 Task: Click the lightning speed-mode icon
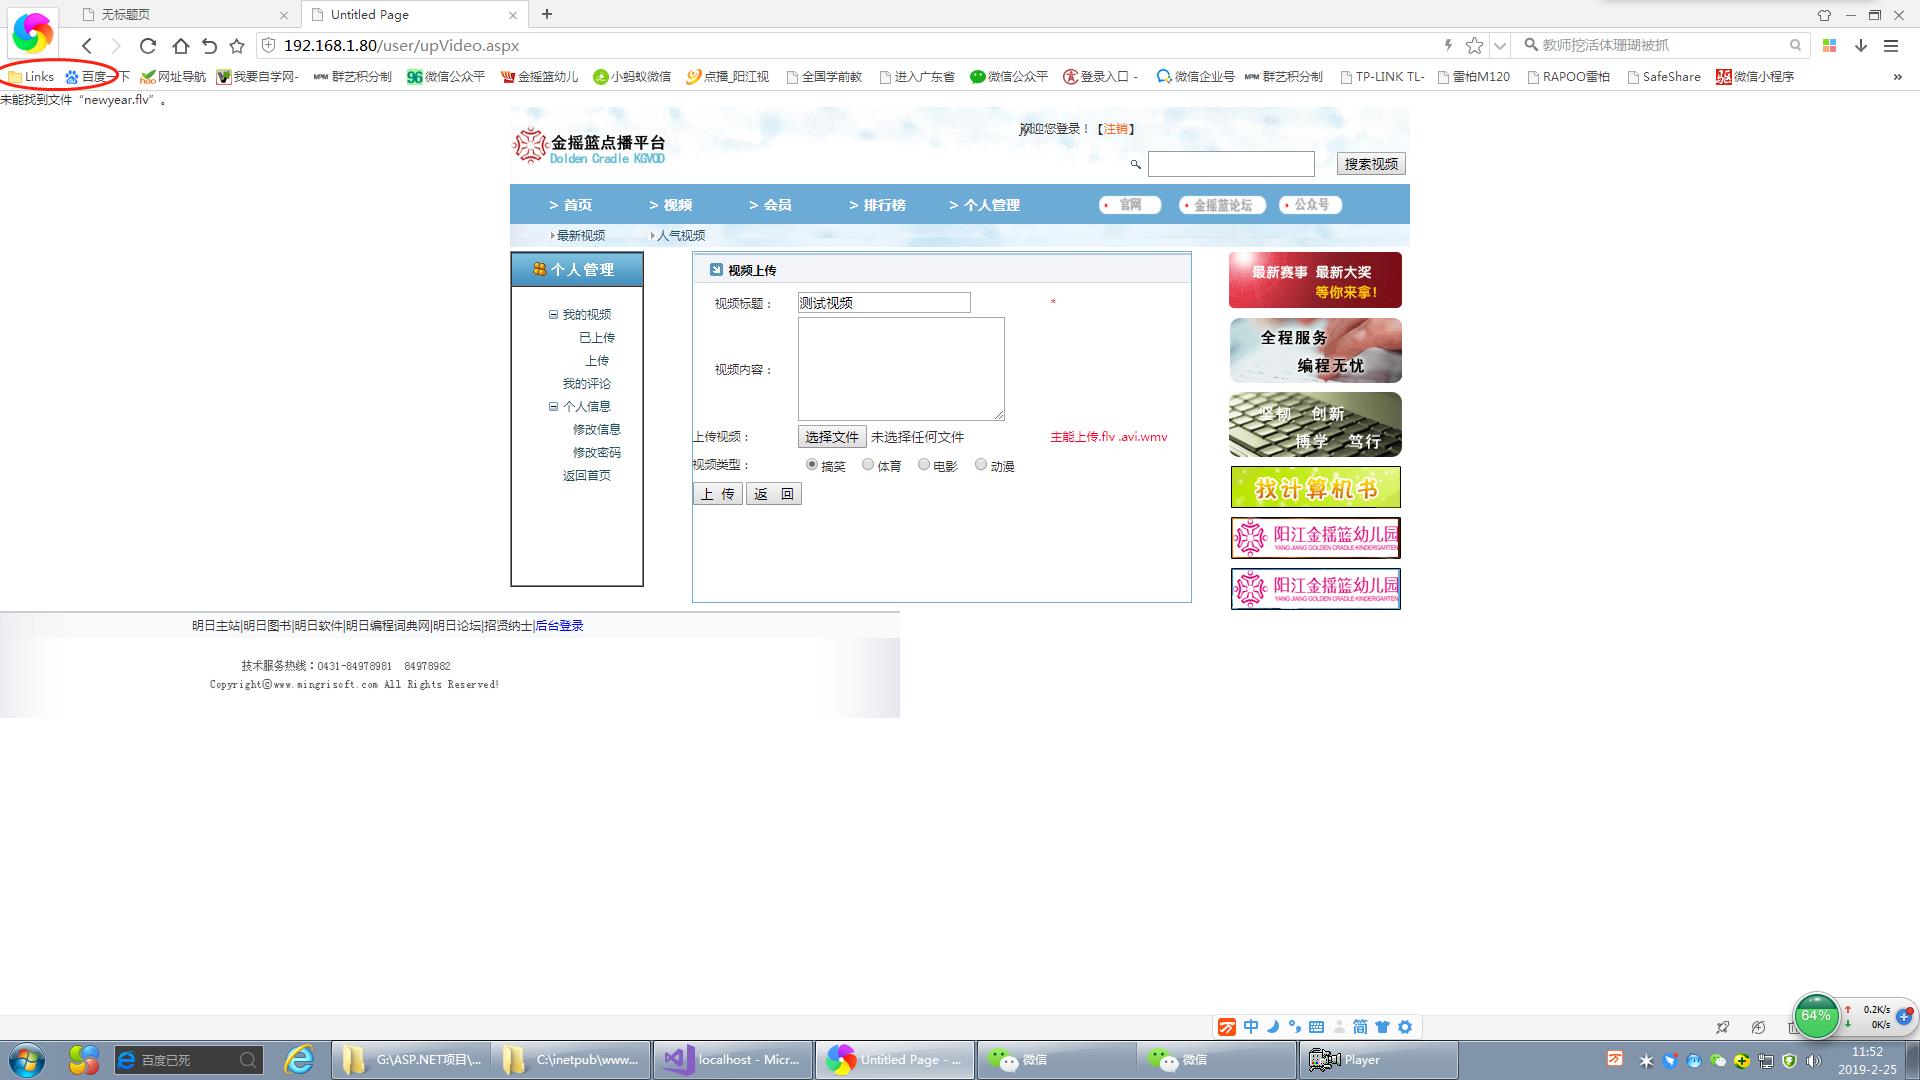[1447, 45]
